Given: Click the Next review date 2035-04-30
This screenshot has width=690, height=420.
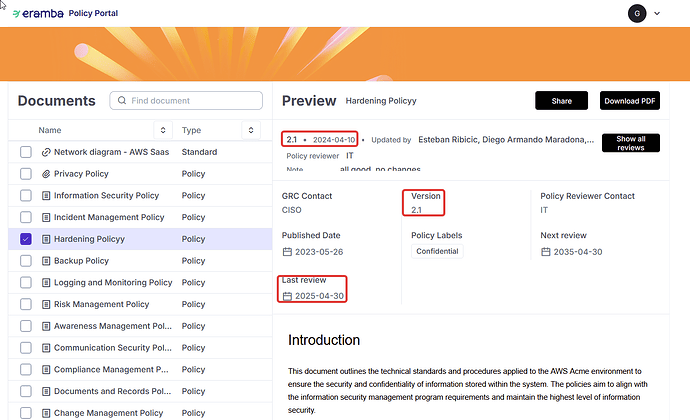Looking at the screenshot, I should (578, 252).
